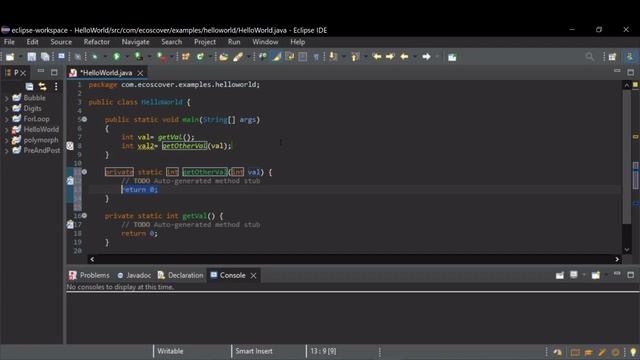
Task: Click Pin Console icon in Console view
Action: (560, 276)
